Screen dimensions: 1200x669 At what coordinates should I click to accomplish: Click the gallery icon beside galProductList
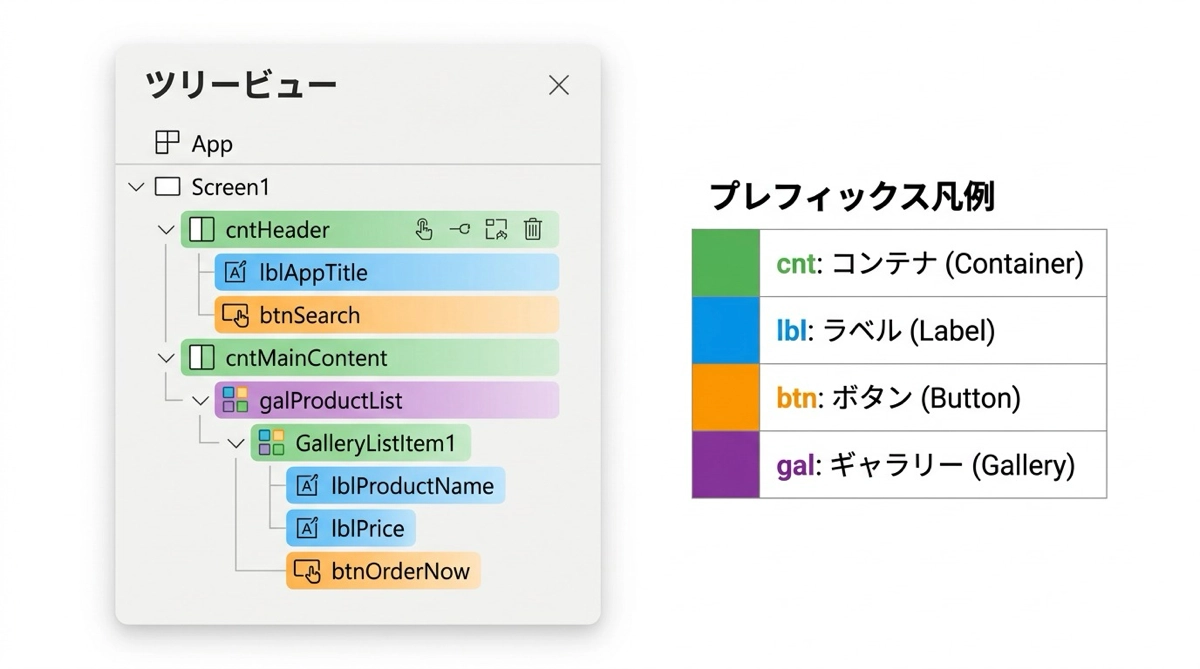pos(235,400)
